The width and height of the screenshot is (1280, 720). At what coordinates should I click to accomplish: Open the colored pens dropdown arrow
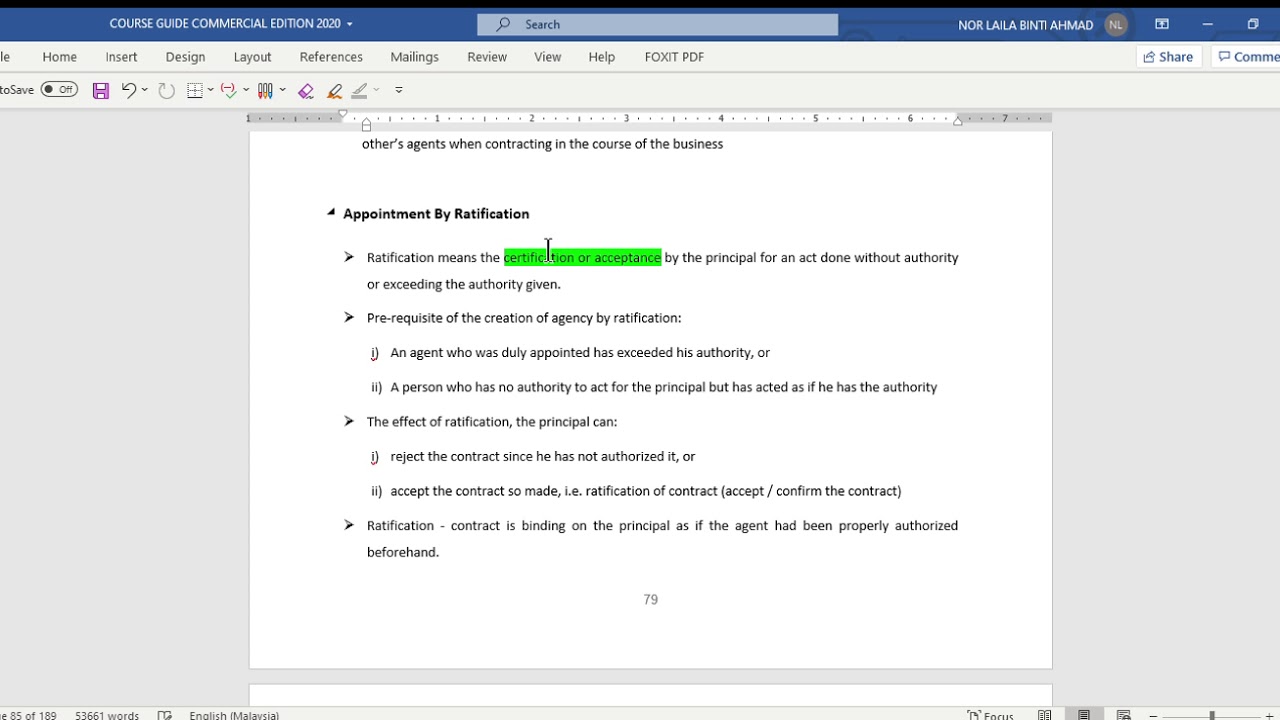coord(282,90)
